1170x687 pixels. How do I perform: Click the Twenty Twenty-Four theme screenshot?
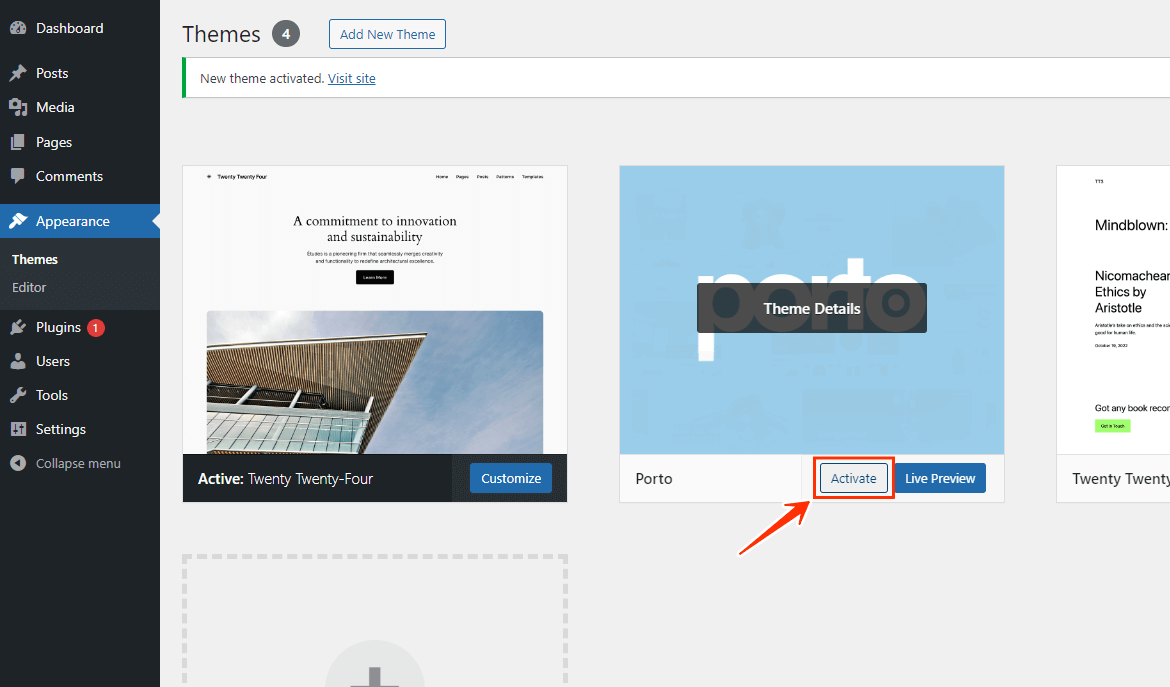tap(375, 310)
